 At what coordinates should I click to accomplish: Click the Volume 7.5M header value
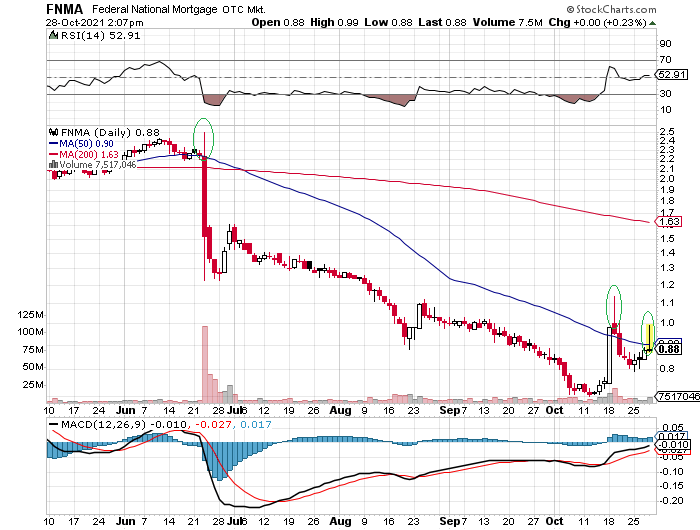pyautogui.click(x=508, y=22)
